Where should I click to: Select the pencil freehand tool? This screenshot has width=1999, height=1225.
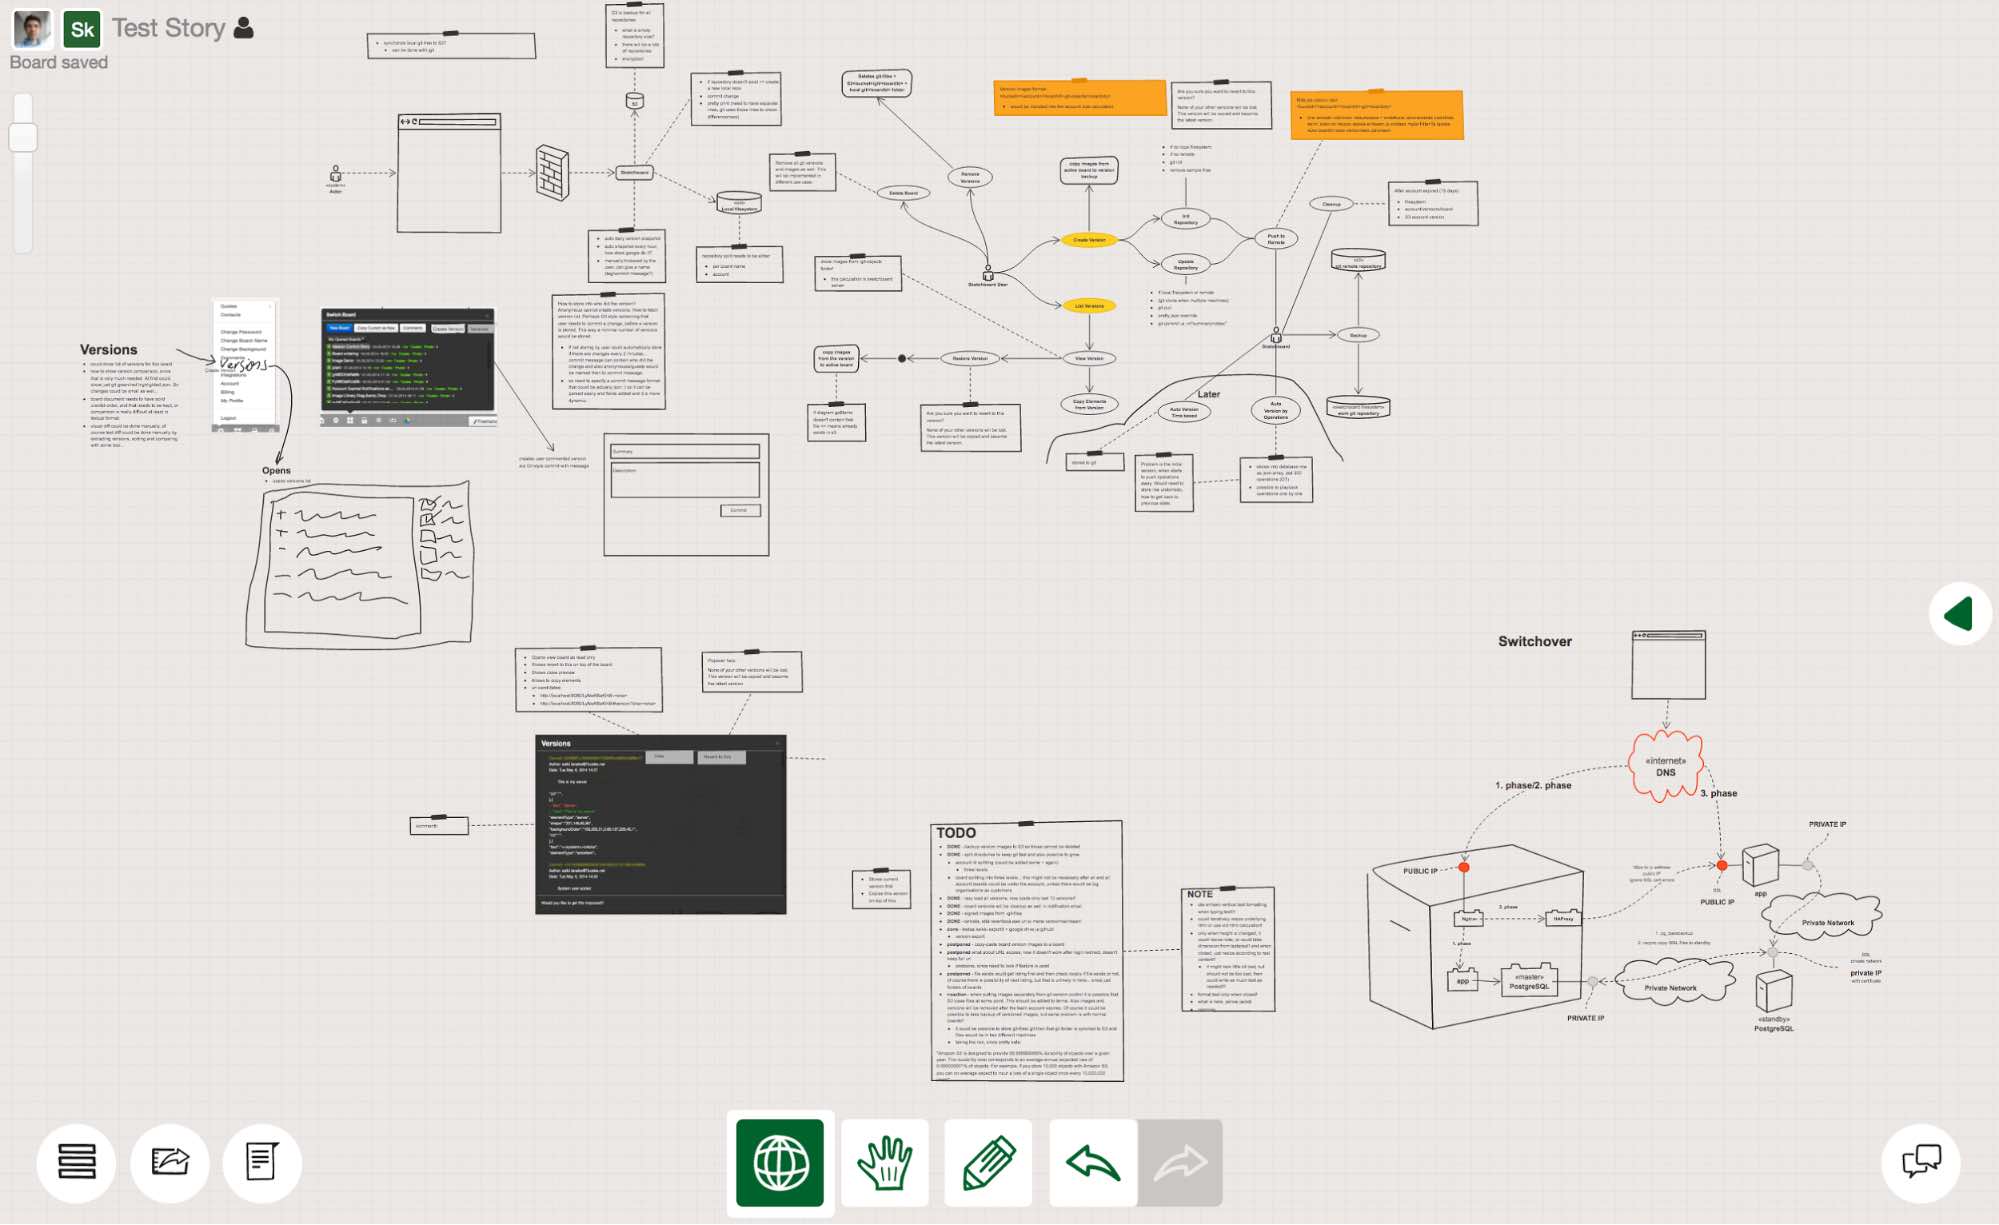(x=989, y=1162)
